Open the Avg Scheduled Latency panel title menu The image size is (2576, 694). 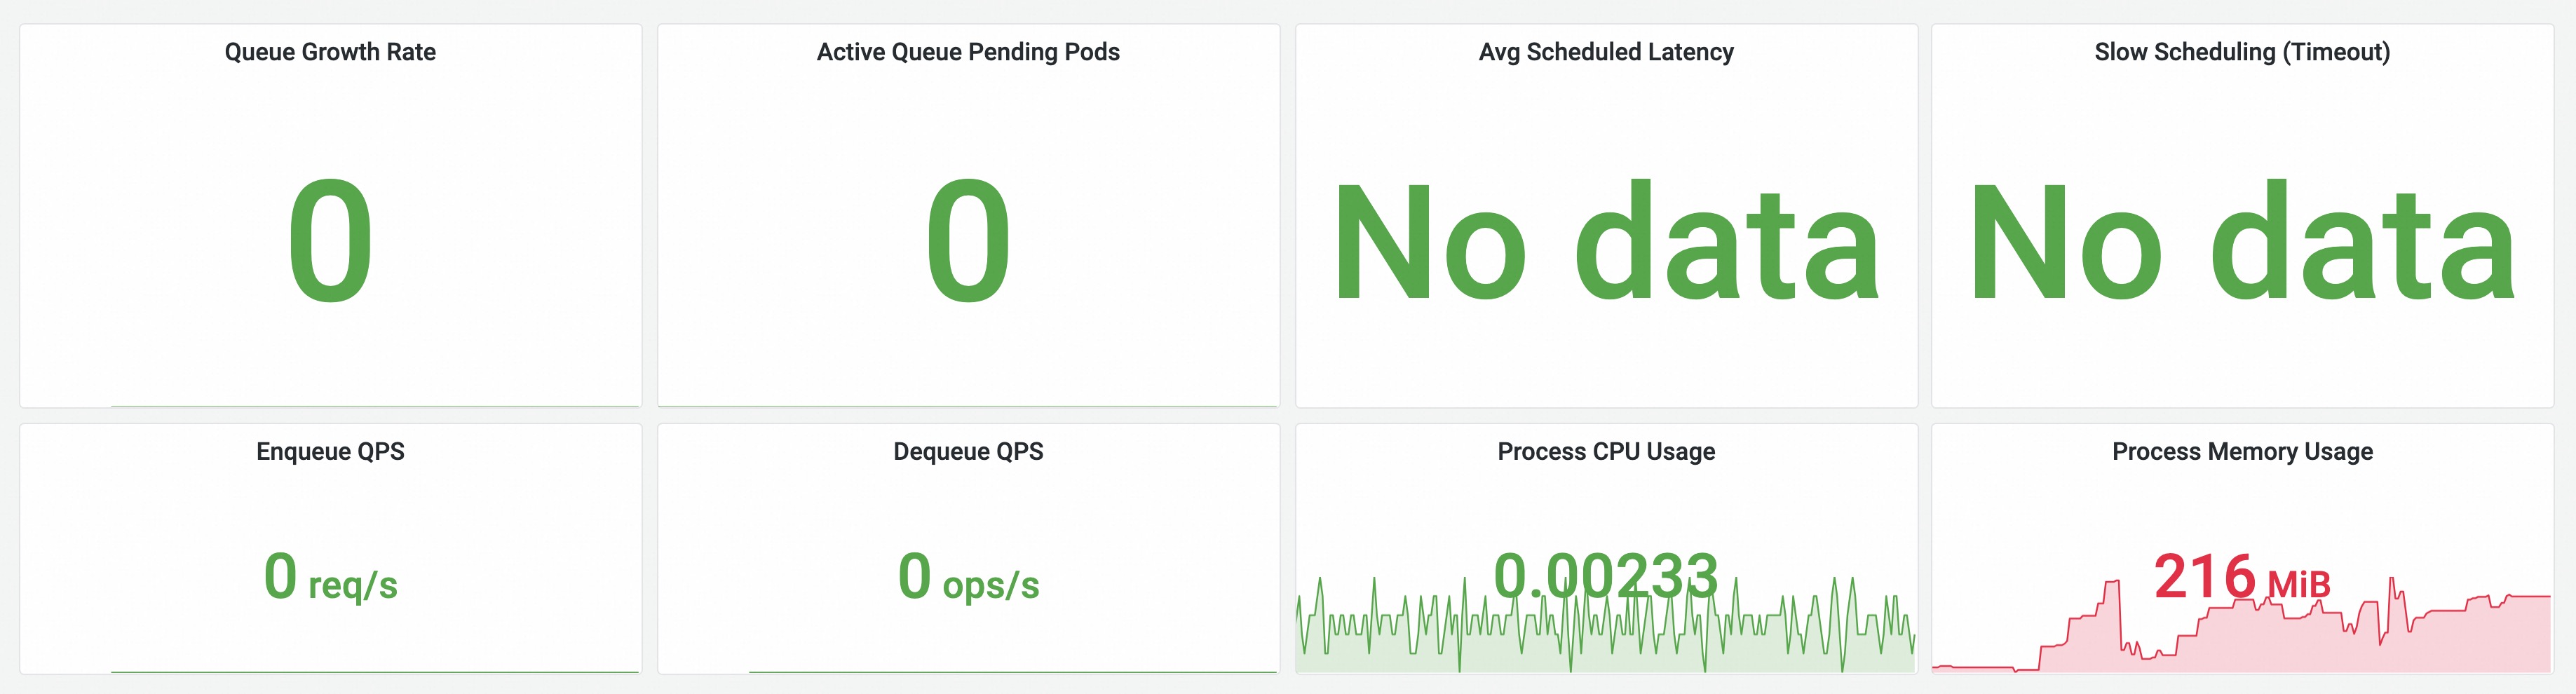[1605, 52]
